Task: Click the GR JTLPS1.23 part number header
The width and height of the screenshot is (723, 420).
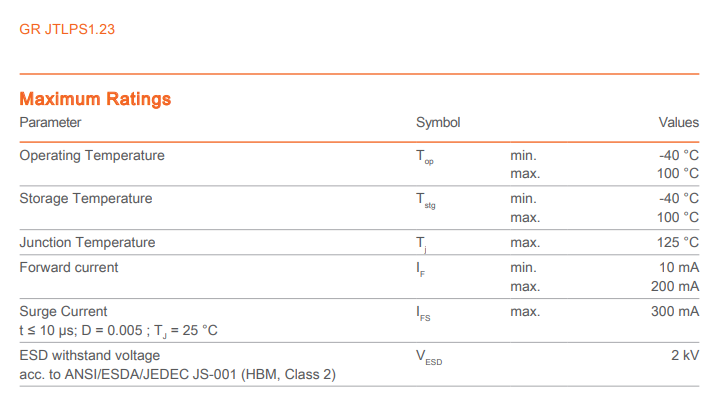Action: coord(66,29)
